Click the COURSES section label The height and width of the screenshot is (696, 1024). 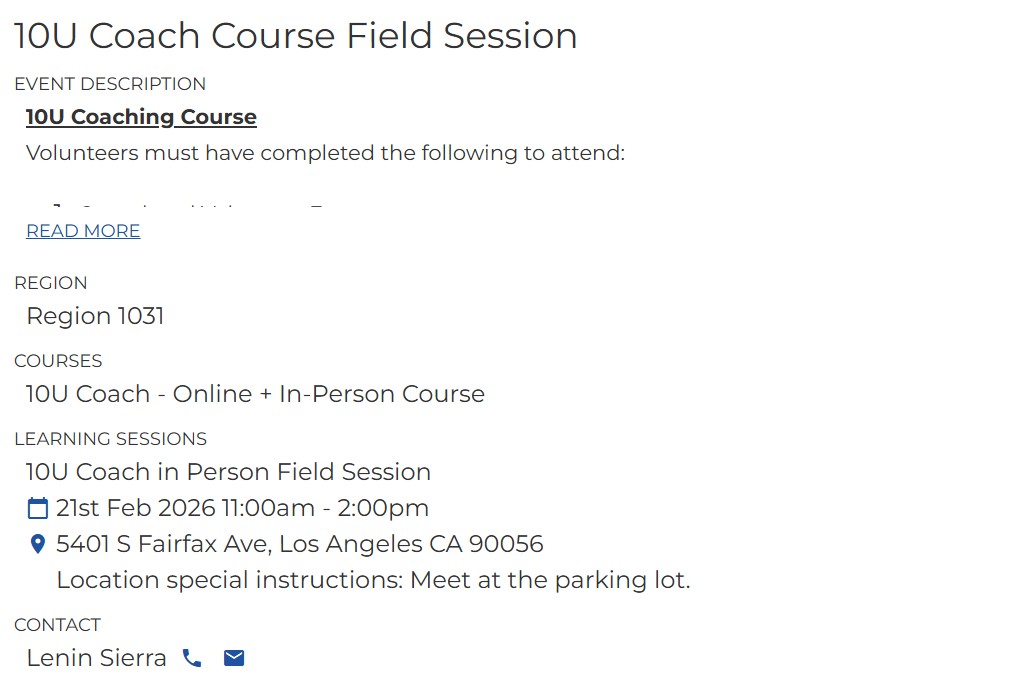(58, 361)
